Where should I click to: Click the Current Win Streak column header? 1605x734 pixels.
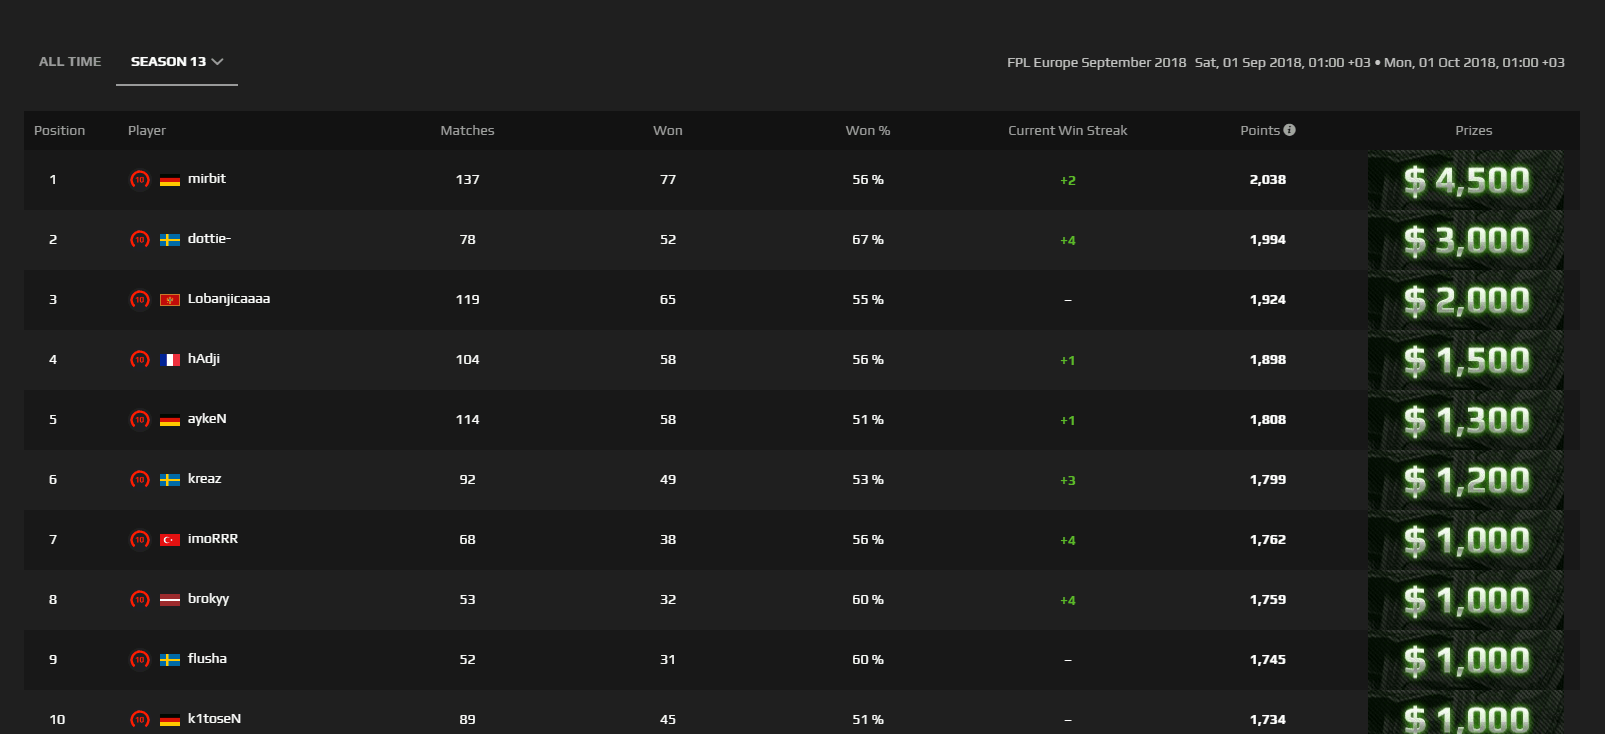1067,130
